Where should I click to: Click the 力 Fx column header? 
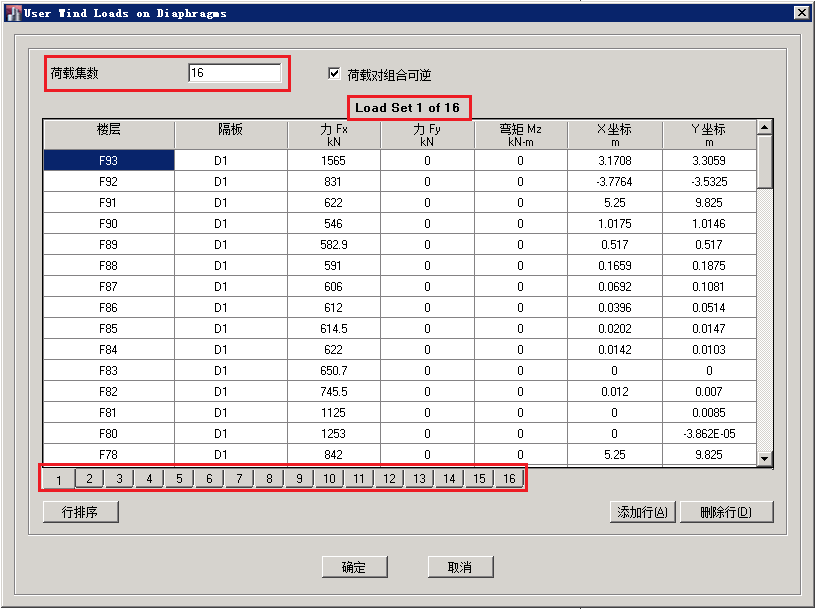click(x=333, y=135)
